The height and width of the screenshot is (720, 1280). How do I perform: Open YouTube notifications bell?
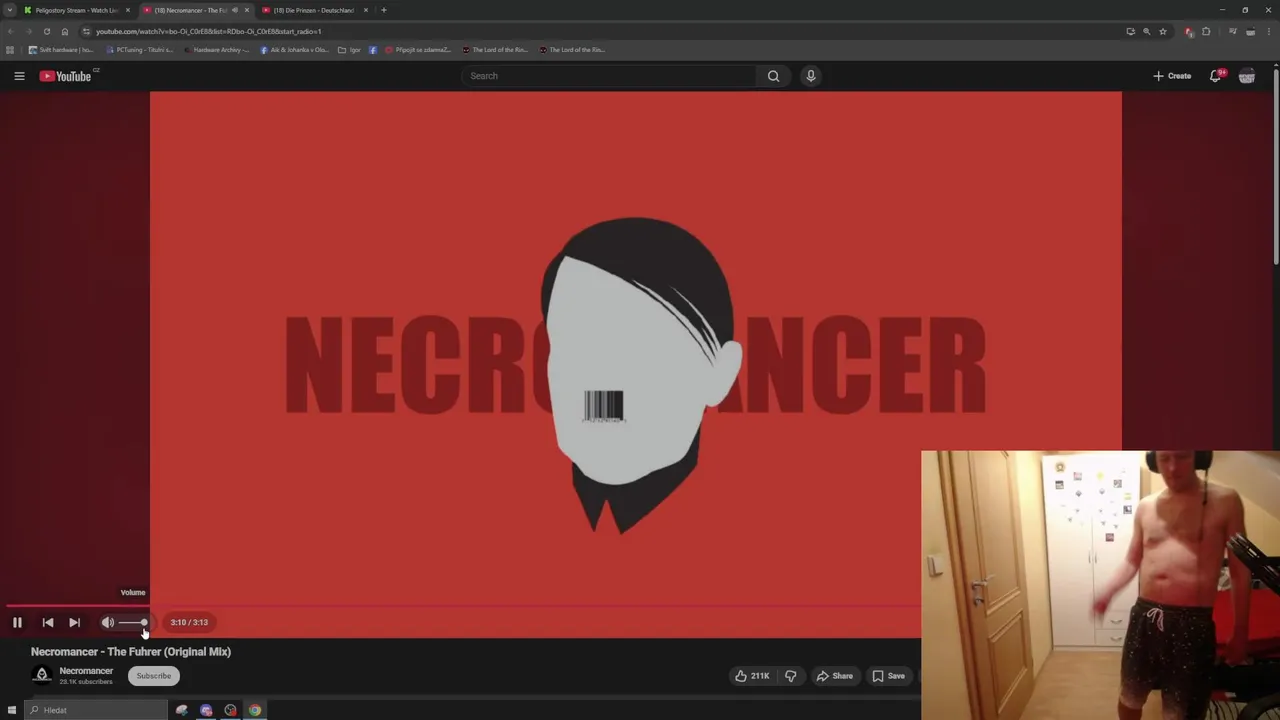click(1216, 76)
